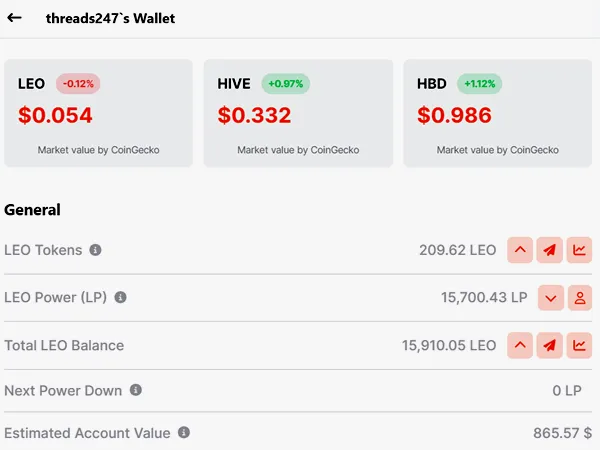
Task: Click the HBD +1.12% change badge
Action: [479, 83]
